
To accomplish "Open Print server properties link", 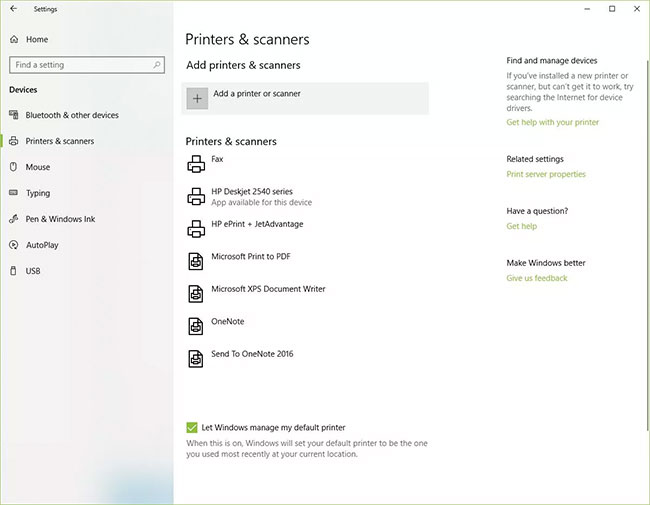I will [546, 174].
